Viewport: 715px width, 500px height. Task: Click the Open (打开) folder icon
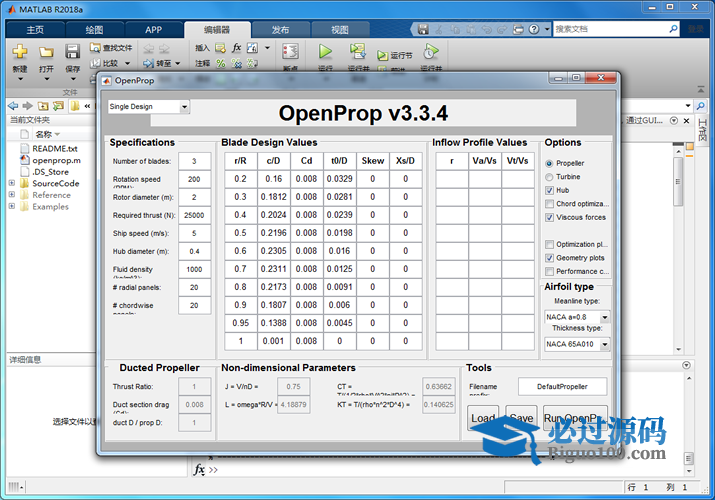[46, 51]
